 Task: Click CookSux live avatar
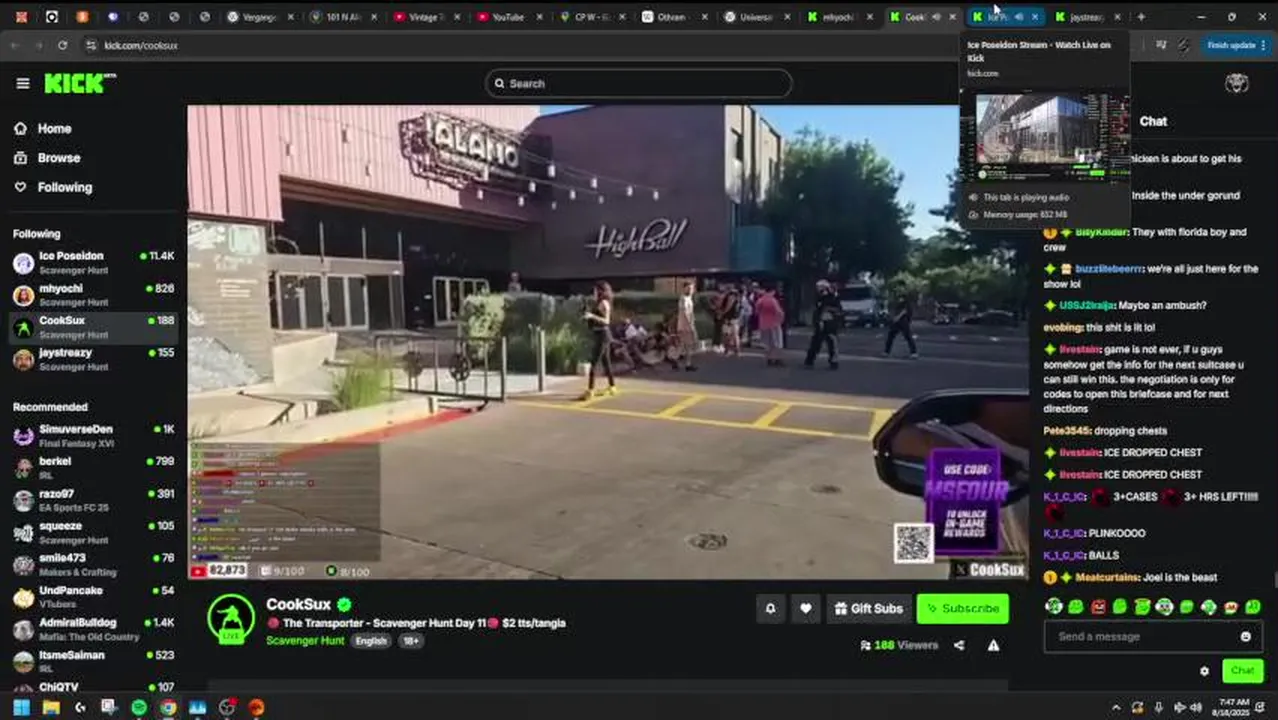[231, 618]
